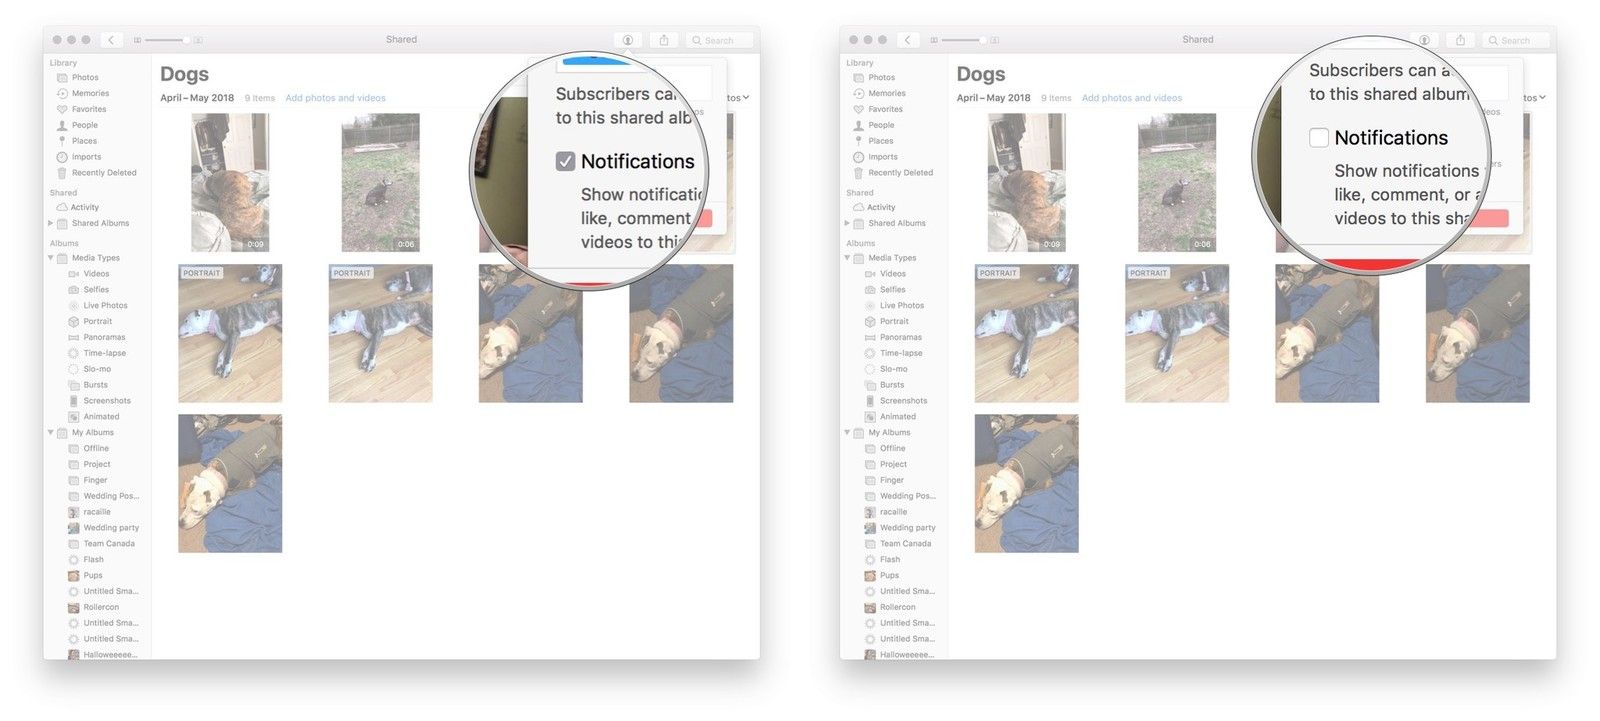
Task: Click the shared album people icon in left window
Action: pyautogui.click(x=628, y=40)
